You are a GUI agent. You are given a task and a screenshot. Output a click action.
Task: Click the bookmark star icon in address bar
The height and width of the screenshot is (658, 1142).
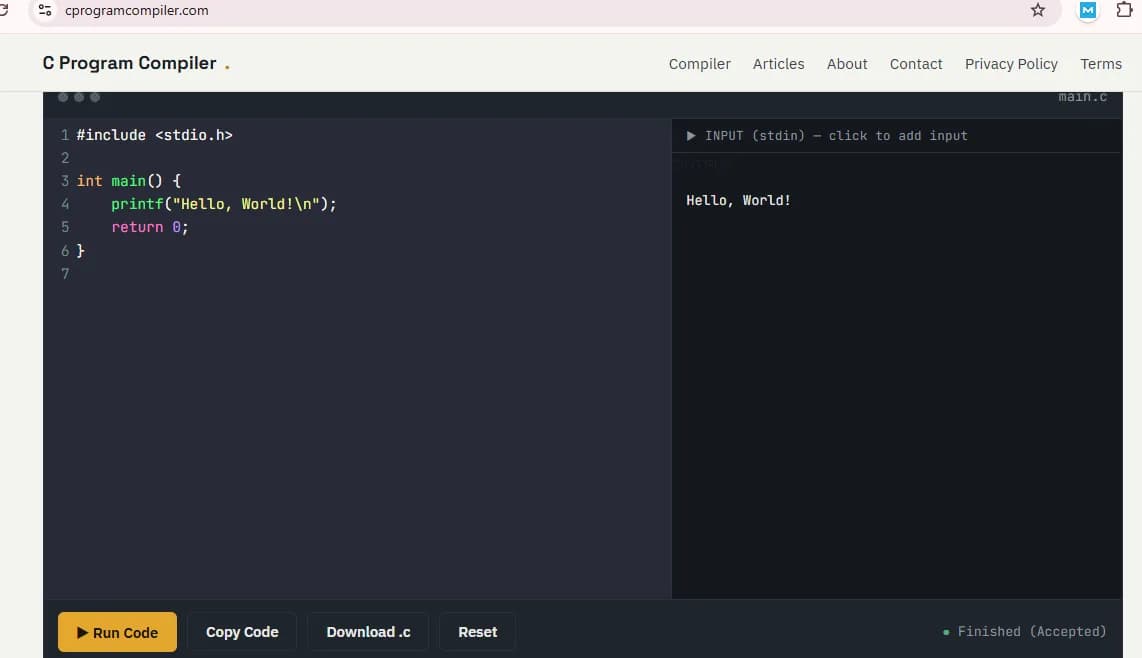[1038, 10]
